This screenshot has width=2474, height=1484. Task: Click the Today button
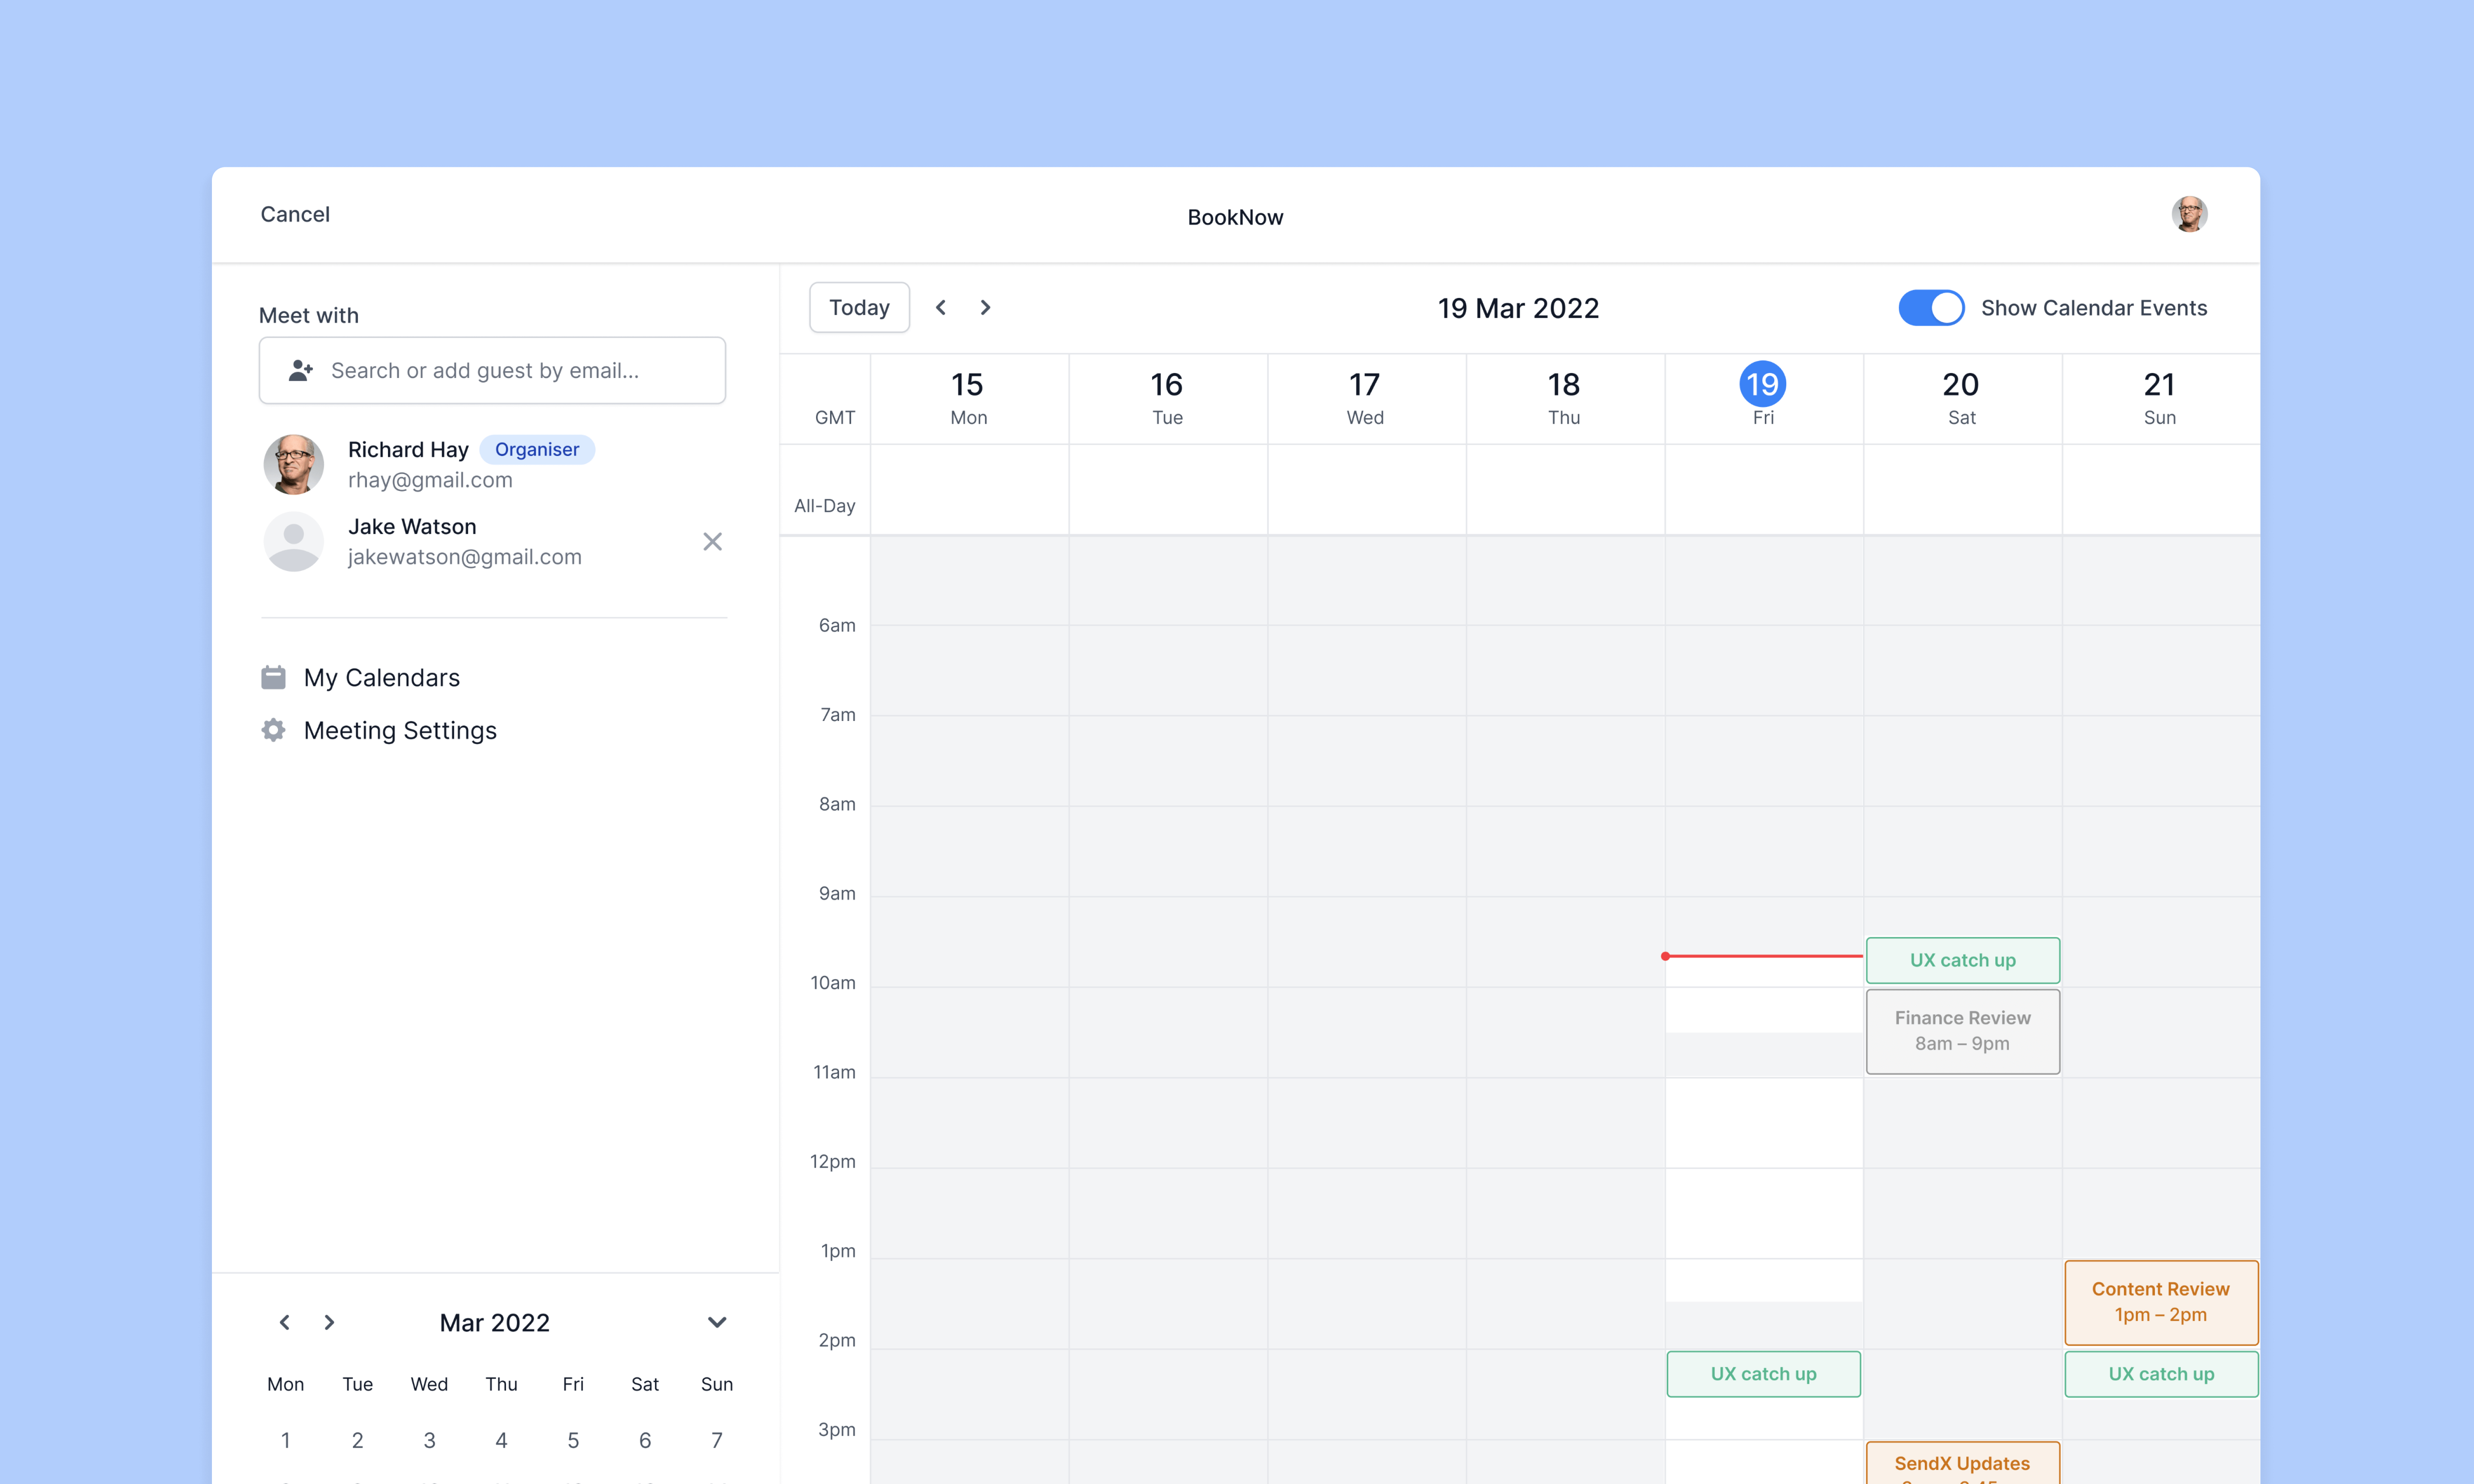(x=858, y=307)
